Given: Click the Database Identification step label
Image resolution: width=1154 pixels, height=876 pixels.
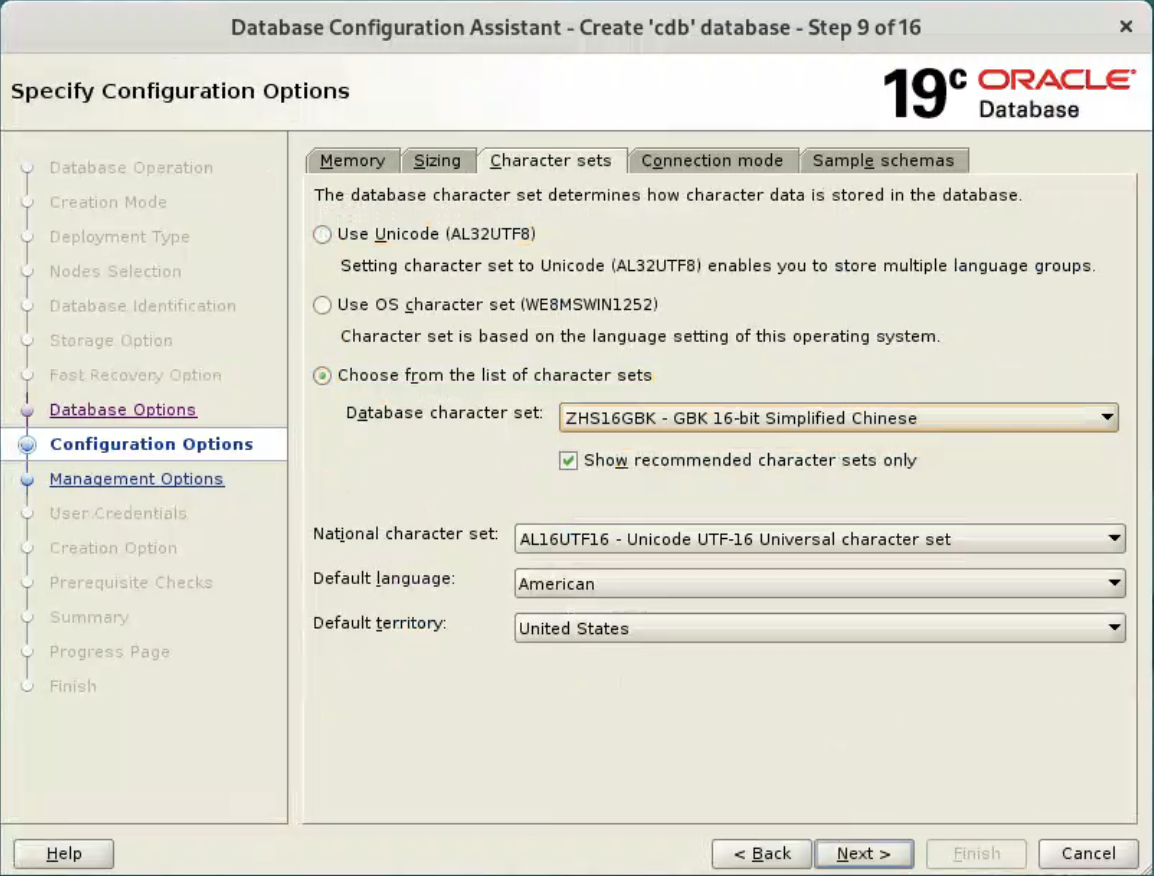Looking at the screenshot, I should [143, 305].
